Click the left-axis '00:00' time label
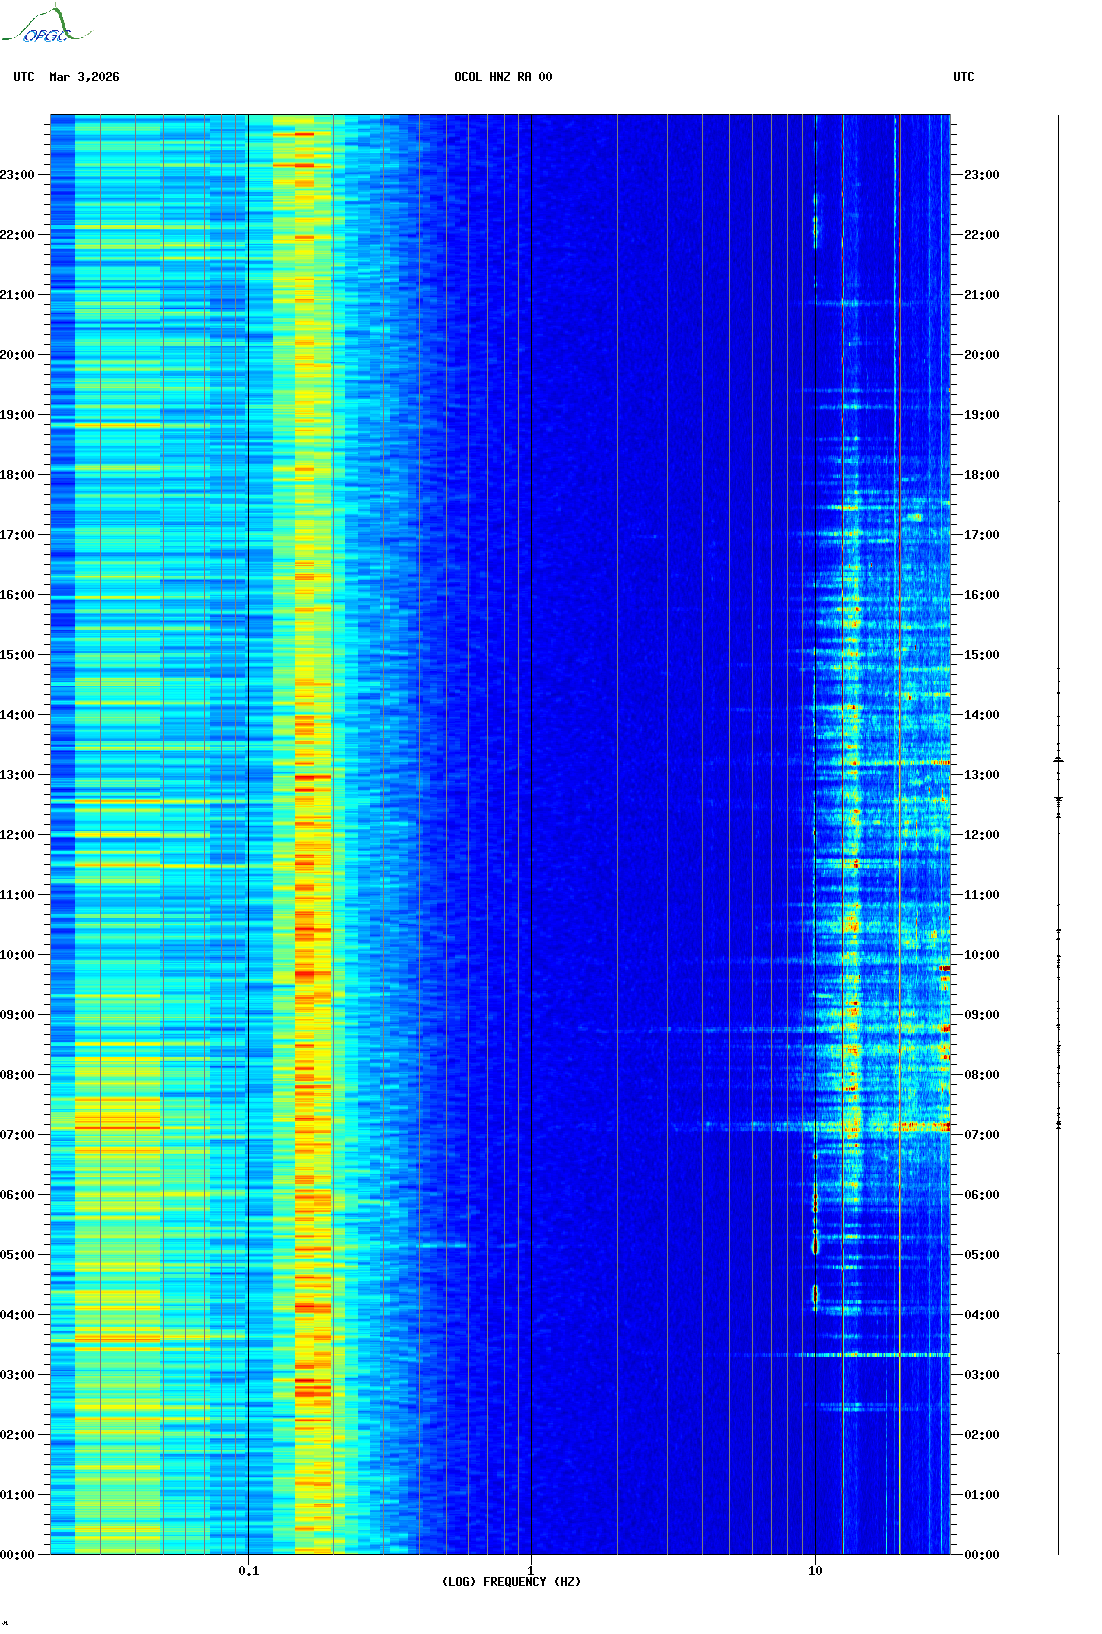1102x1634 pixels. coord(17,1555)
